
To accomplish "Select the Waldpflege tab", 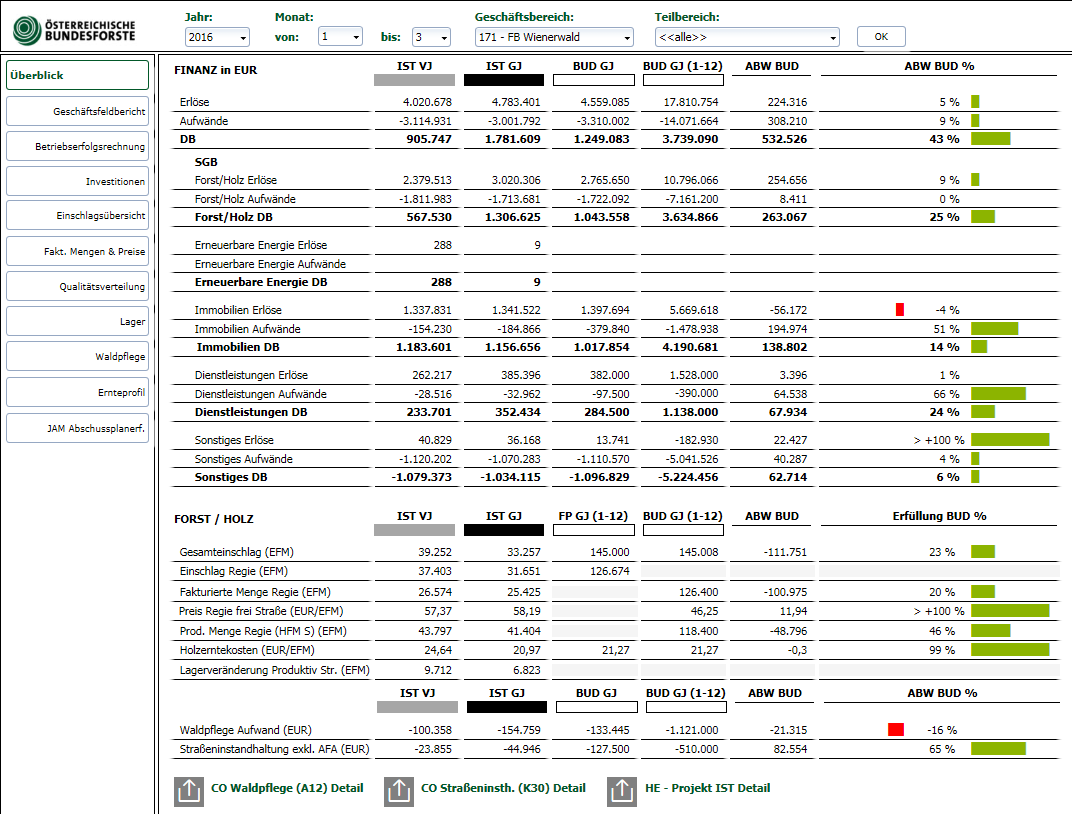I will tap(77, 356).
